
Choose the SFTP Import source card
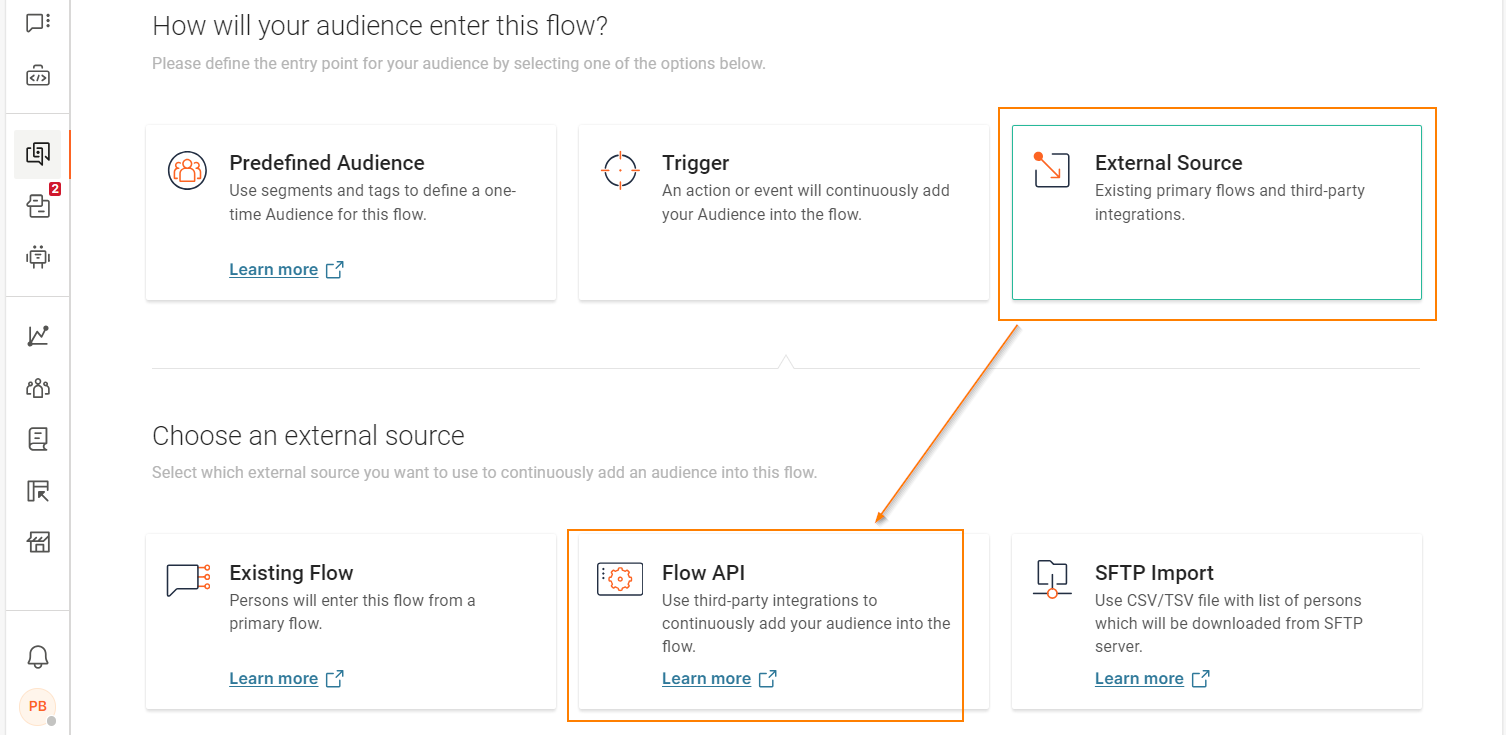pyautogui.click(x=1216, y=621)
